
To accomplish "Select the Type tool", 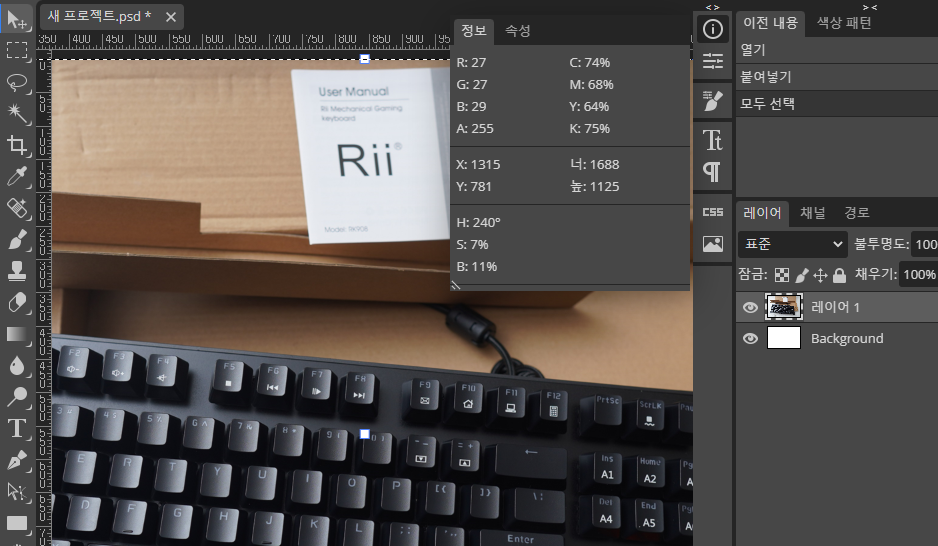I will click(x=17, y=428).
